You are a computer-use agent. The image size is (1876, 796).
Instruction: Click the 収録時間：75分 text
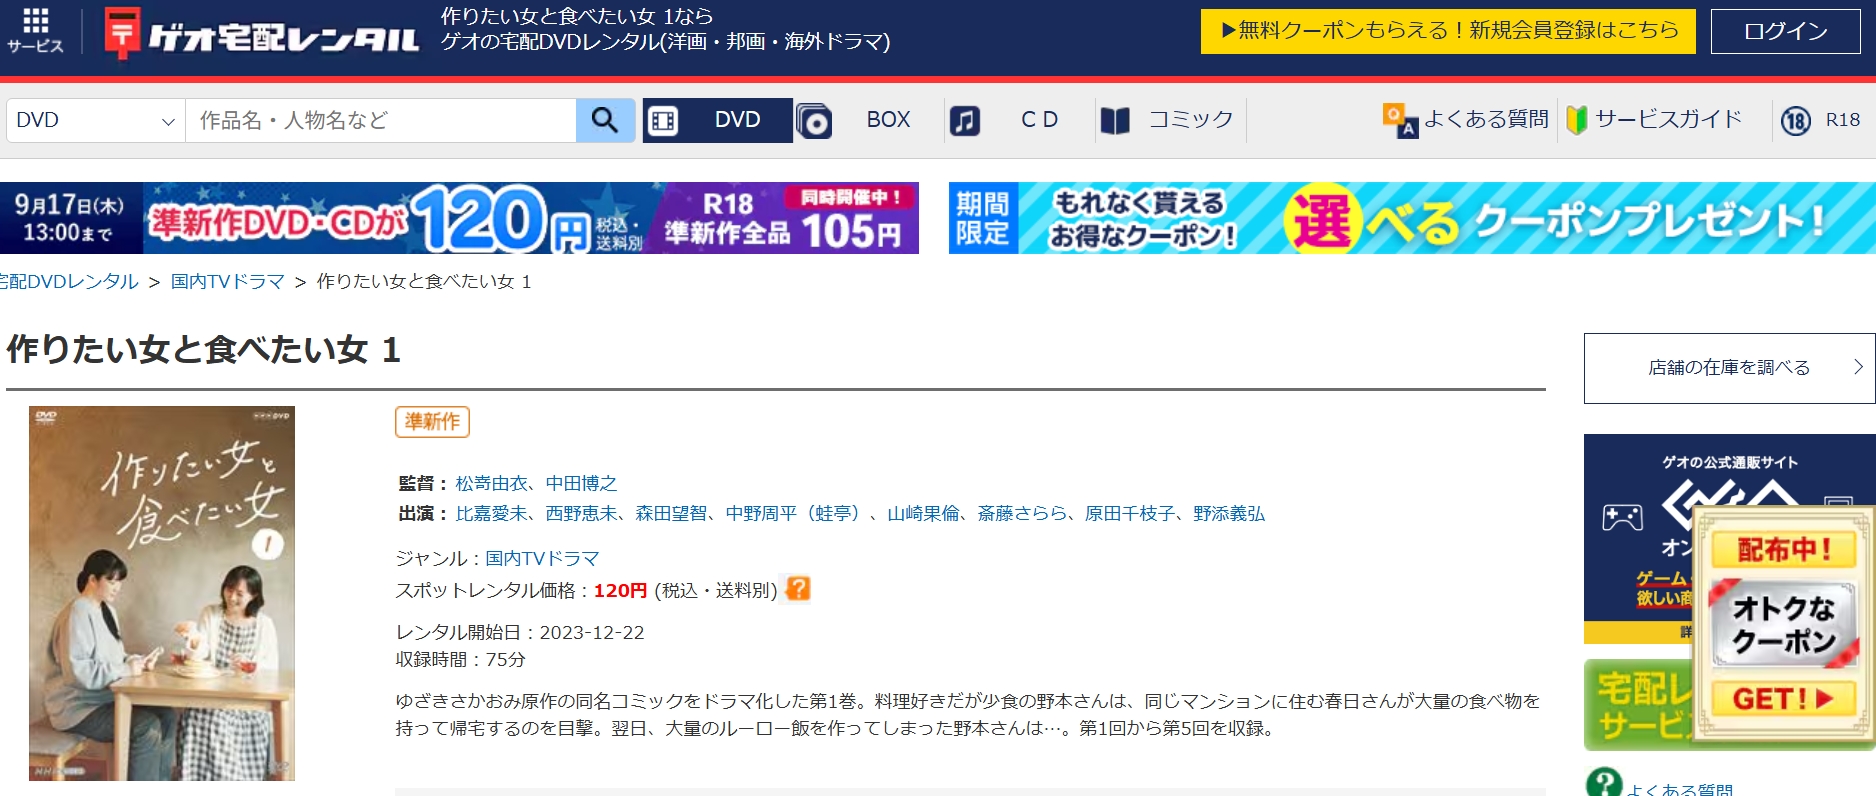click(x=461, y=660)
